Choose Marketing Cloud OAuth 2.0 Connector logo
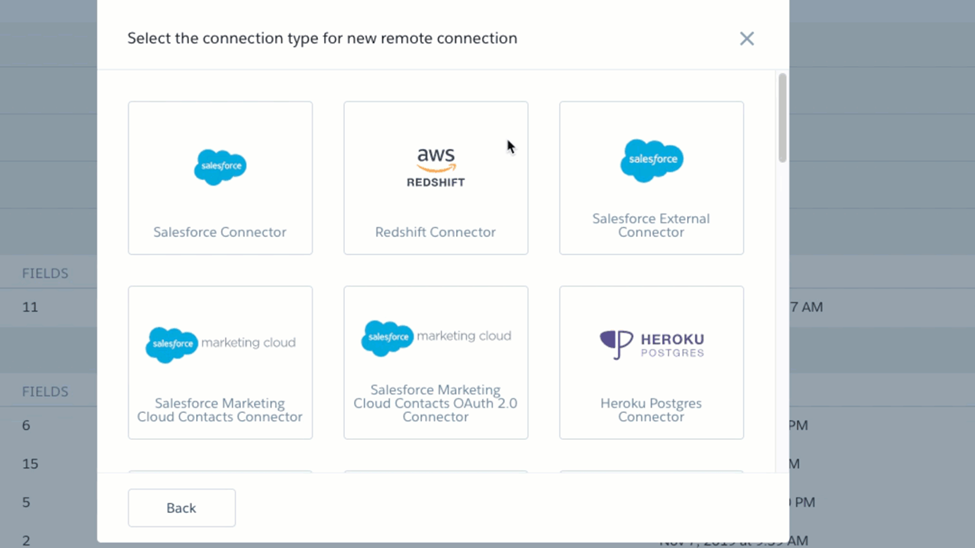This screenshot has height=548, width=975. point(437,337)
